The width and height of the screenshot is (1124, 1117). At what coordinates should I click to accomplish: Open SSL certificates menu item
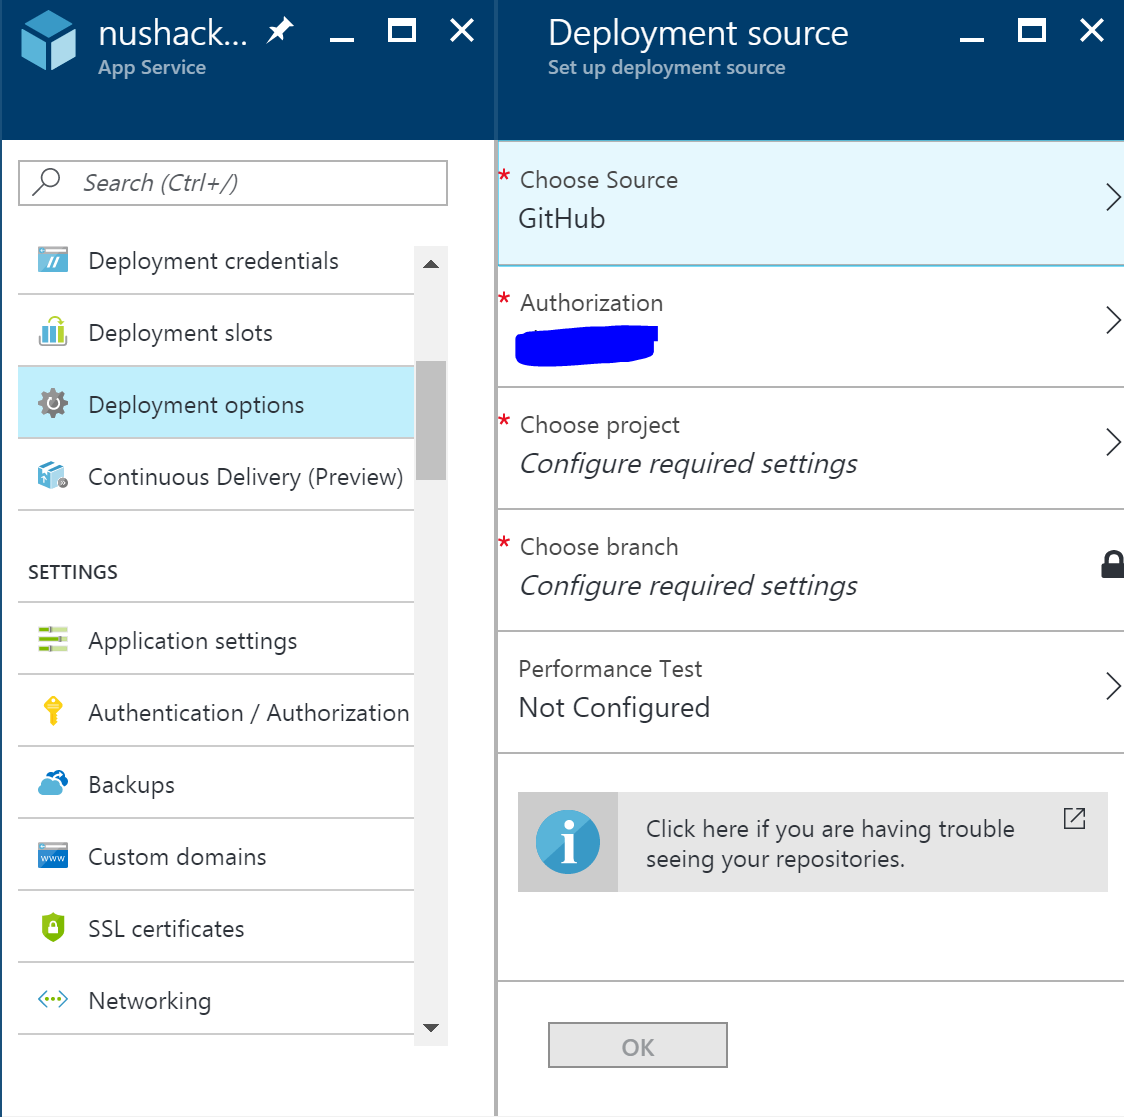click(x=216, y=927)
